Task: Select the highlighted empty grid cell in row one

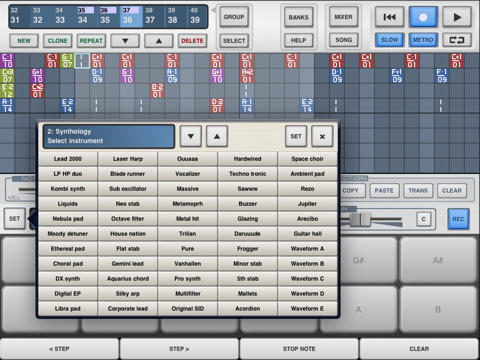Action: 82,61
